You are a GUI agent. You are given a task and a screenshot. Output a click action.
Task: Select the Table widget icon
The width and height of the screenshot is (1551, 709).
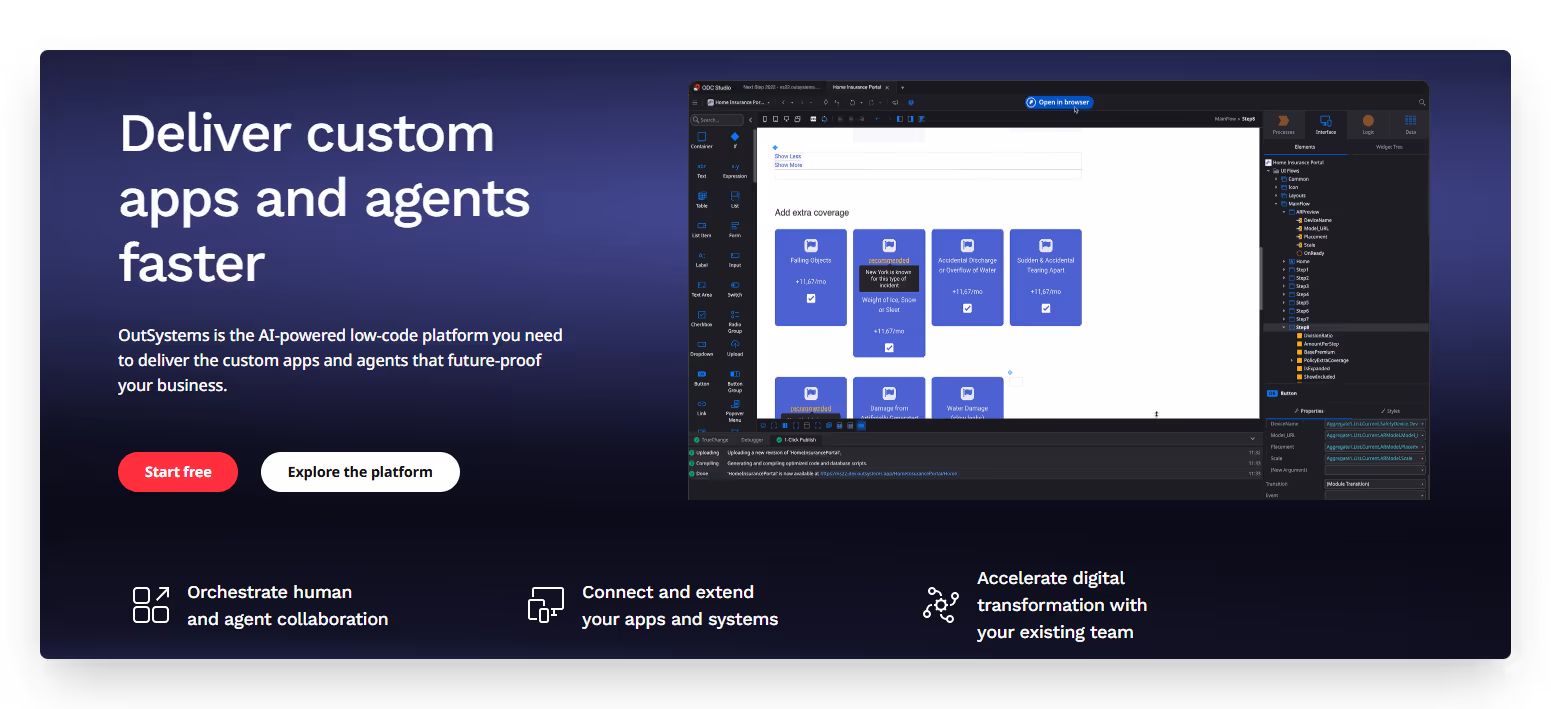tap(701, 195)
